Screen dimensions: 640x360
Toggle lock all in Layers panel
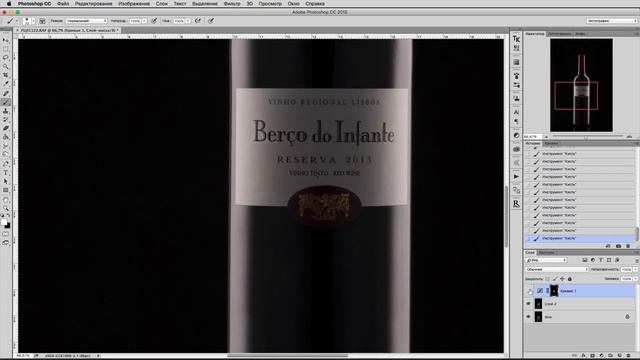pos(570,279)
